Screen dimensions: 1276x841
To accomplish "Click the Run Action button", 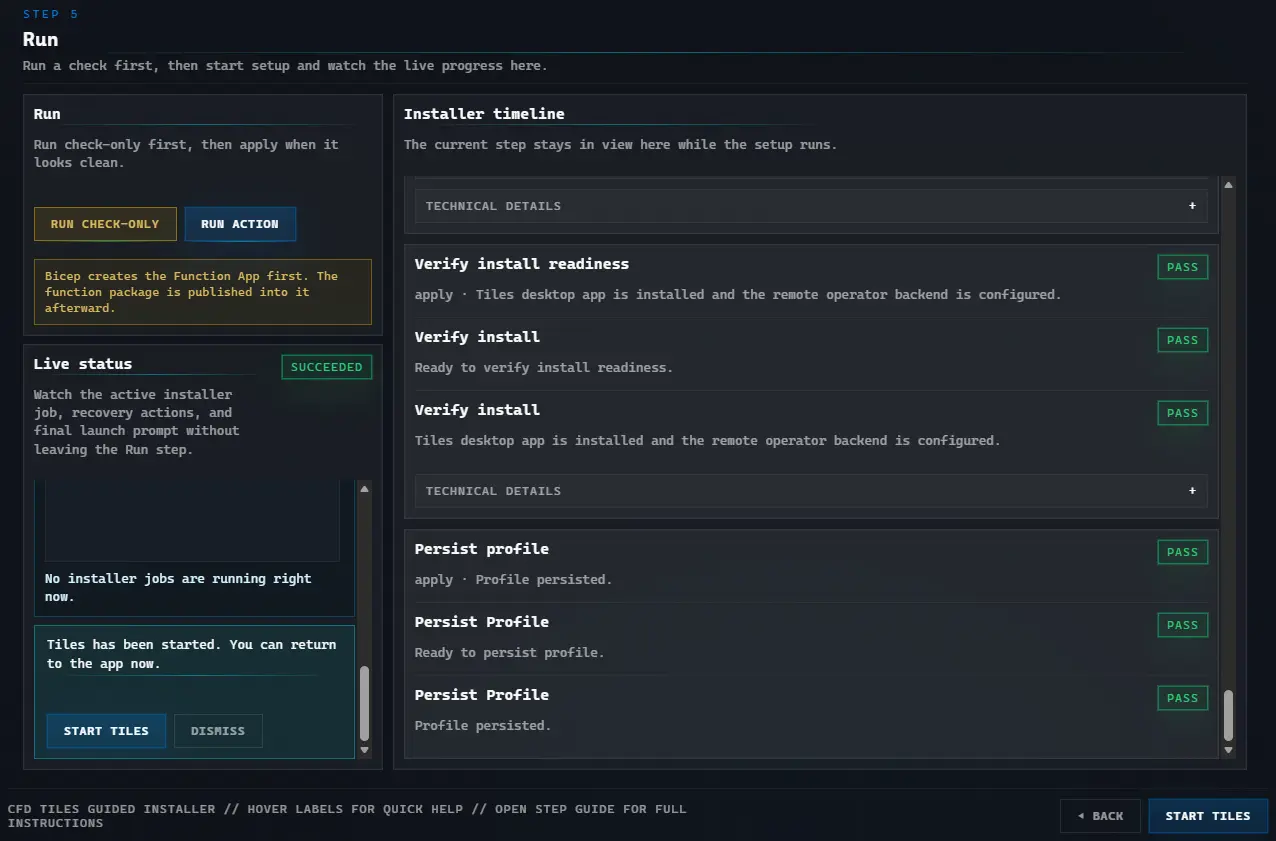I will pos(240,224).
